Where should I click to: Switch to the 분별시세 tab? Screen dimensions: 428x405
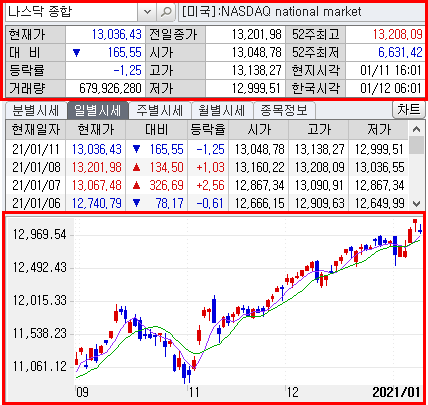36,110
